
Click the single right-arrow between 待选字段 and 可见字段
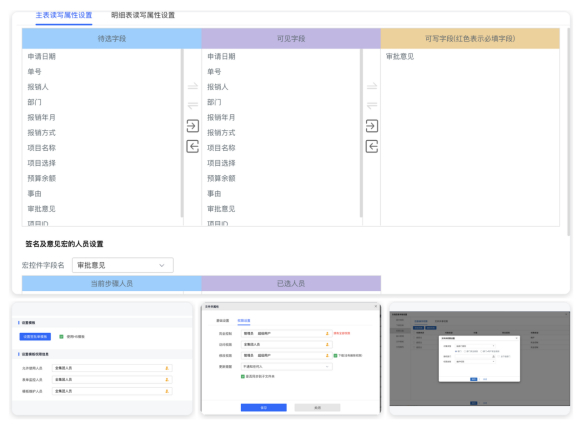click(193, 87)
